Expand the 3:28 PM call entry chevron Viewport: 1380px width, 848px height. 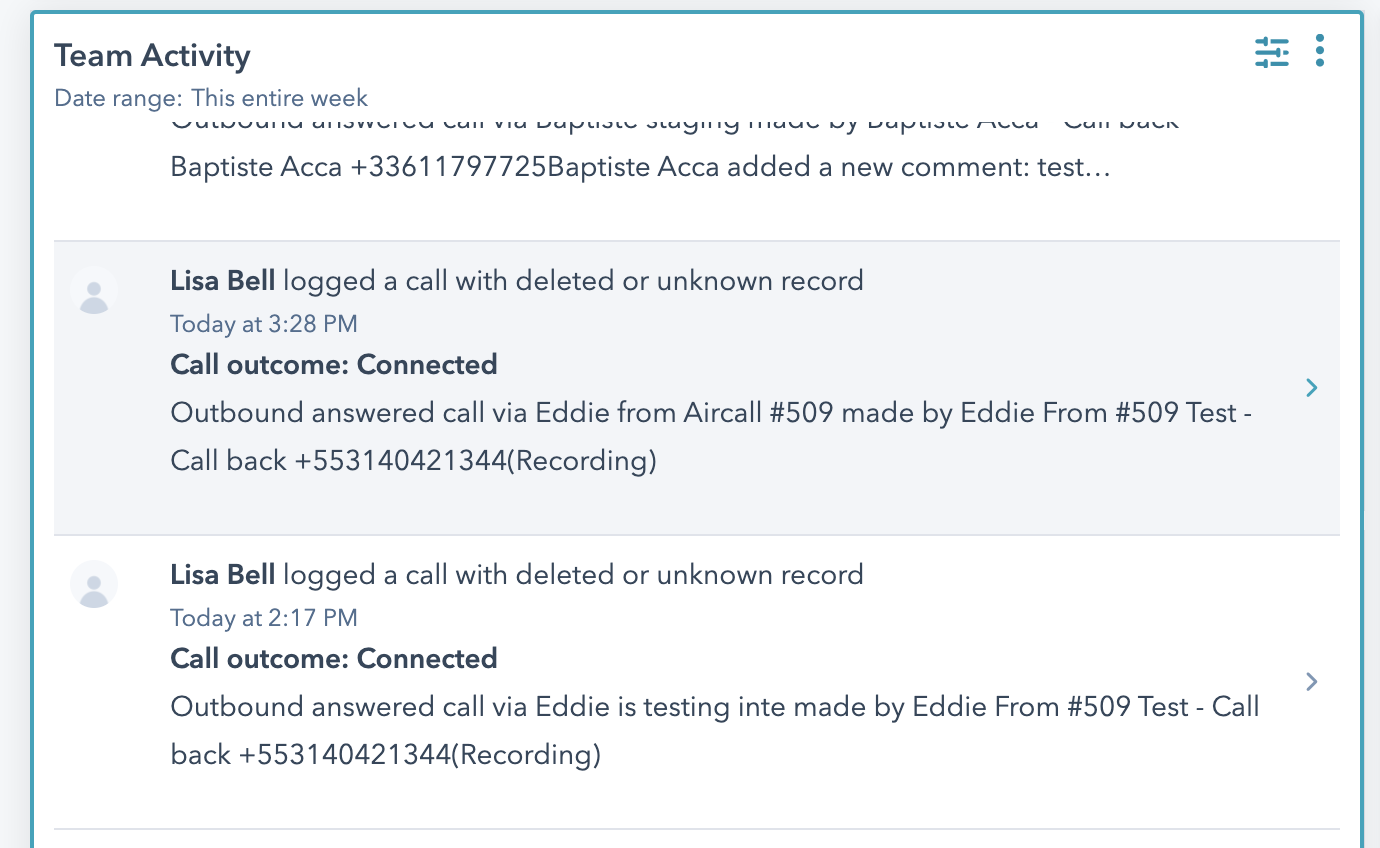pyautogui.click(x=1313, y=388)
